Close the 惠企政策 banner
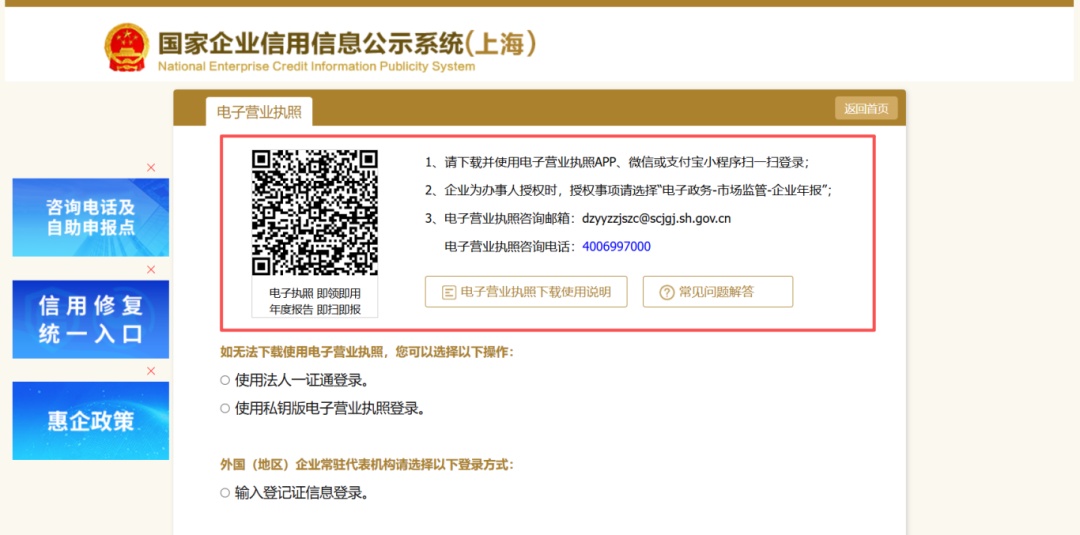The image size is (1080, 535). [151, 371]
